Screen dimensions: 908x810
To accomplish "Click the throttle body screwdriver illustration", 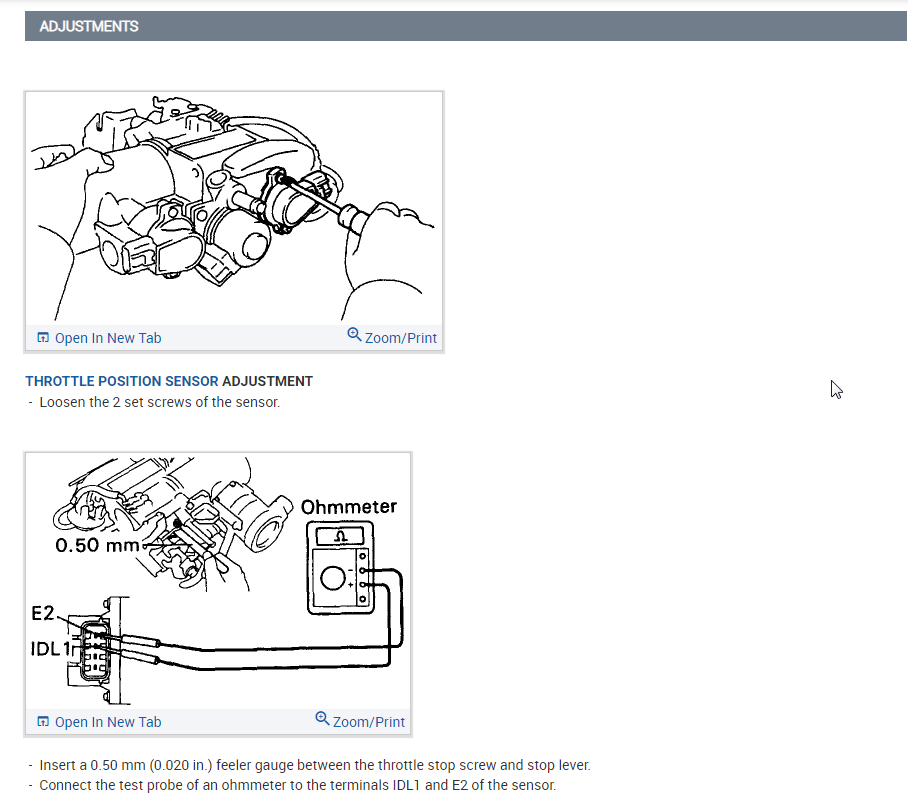I will [234, 208].
